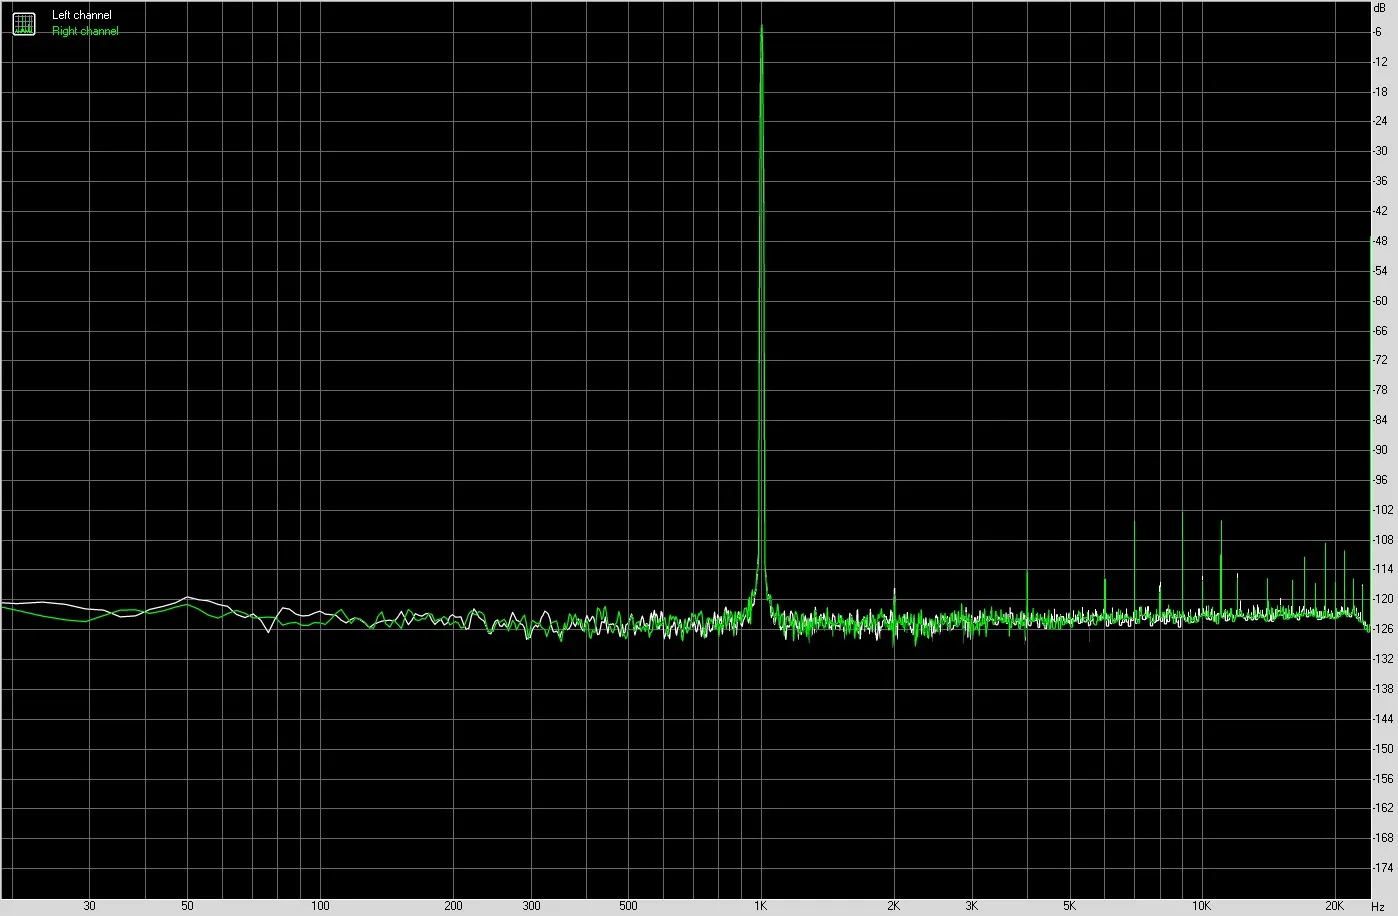Click the 20K frequency label

pyautogui.click(x=1335, y=906)
